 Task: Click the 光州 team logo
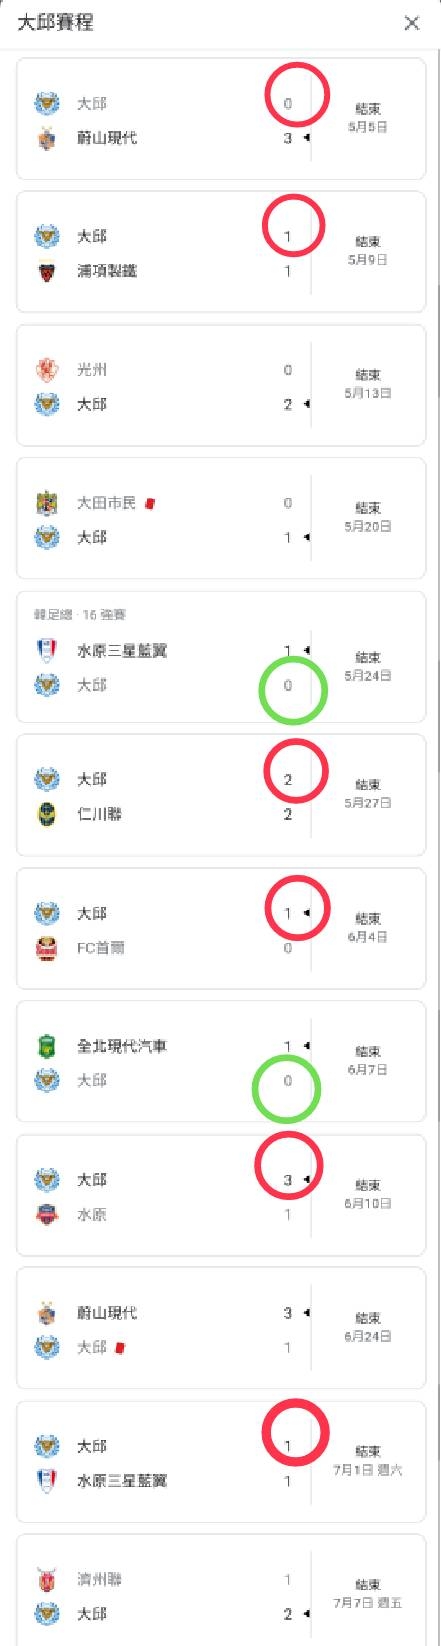[x=46, y=370]
